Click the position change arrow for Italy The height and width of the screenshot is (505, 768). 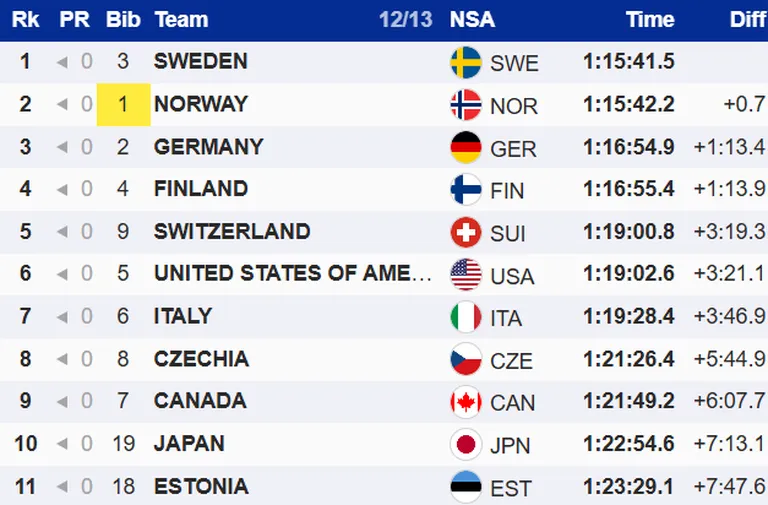click(62, 317)
